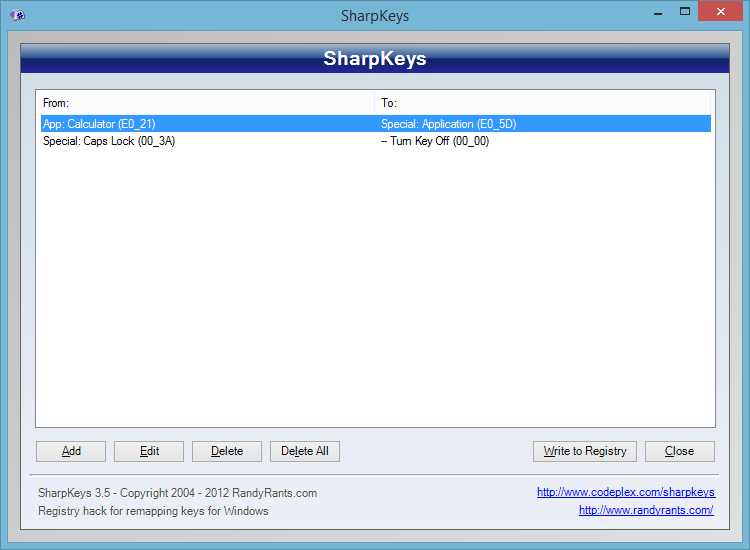Image resolution: width=750 pixels, height=550 pixels.
Task: Maximize the SharpKeys window
Action: point(685,12)
